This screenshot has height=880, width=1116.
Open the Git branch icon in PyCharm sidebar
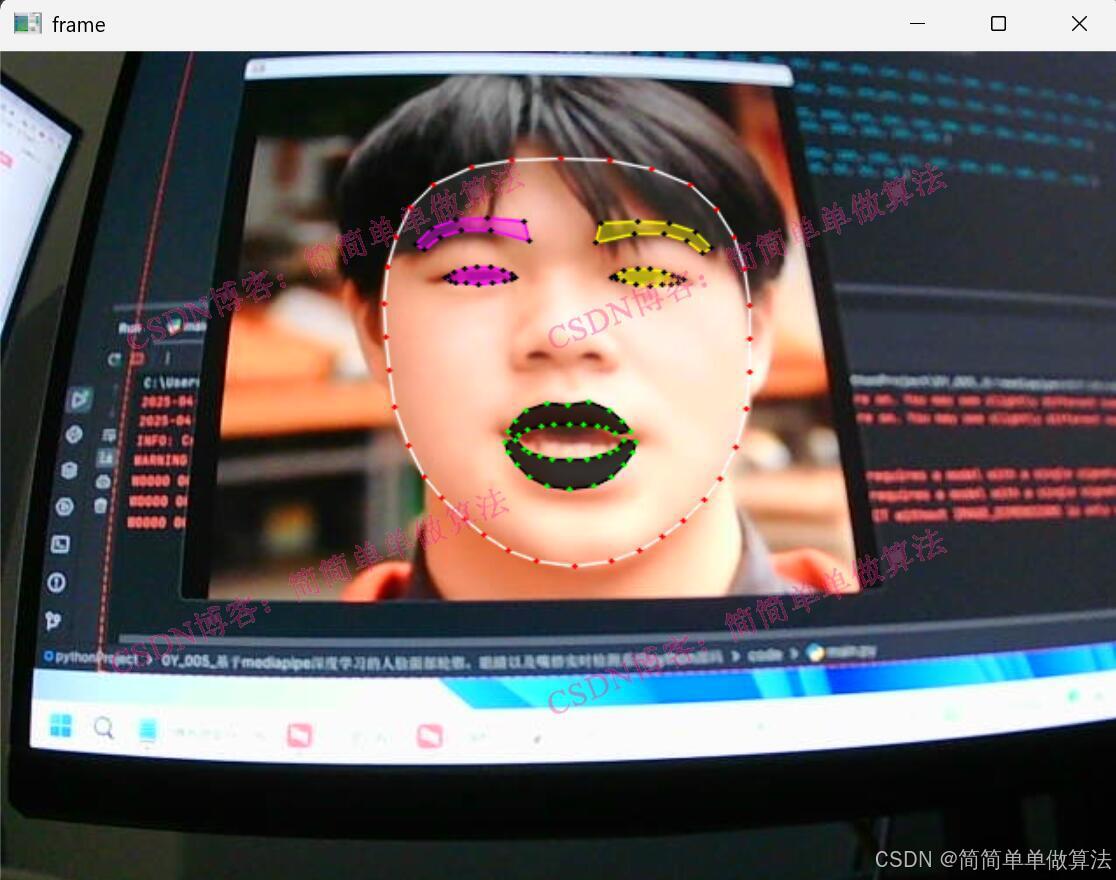(x=52, y=621)
